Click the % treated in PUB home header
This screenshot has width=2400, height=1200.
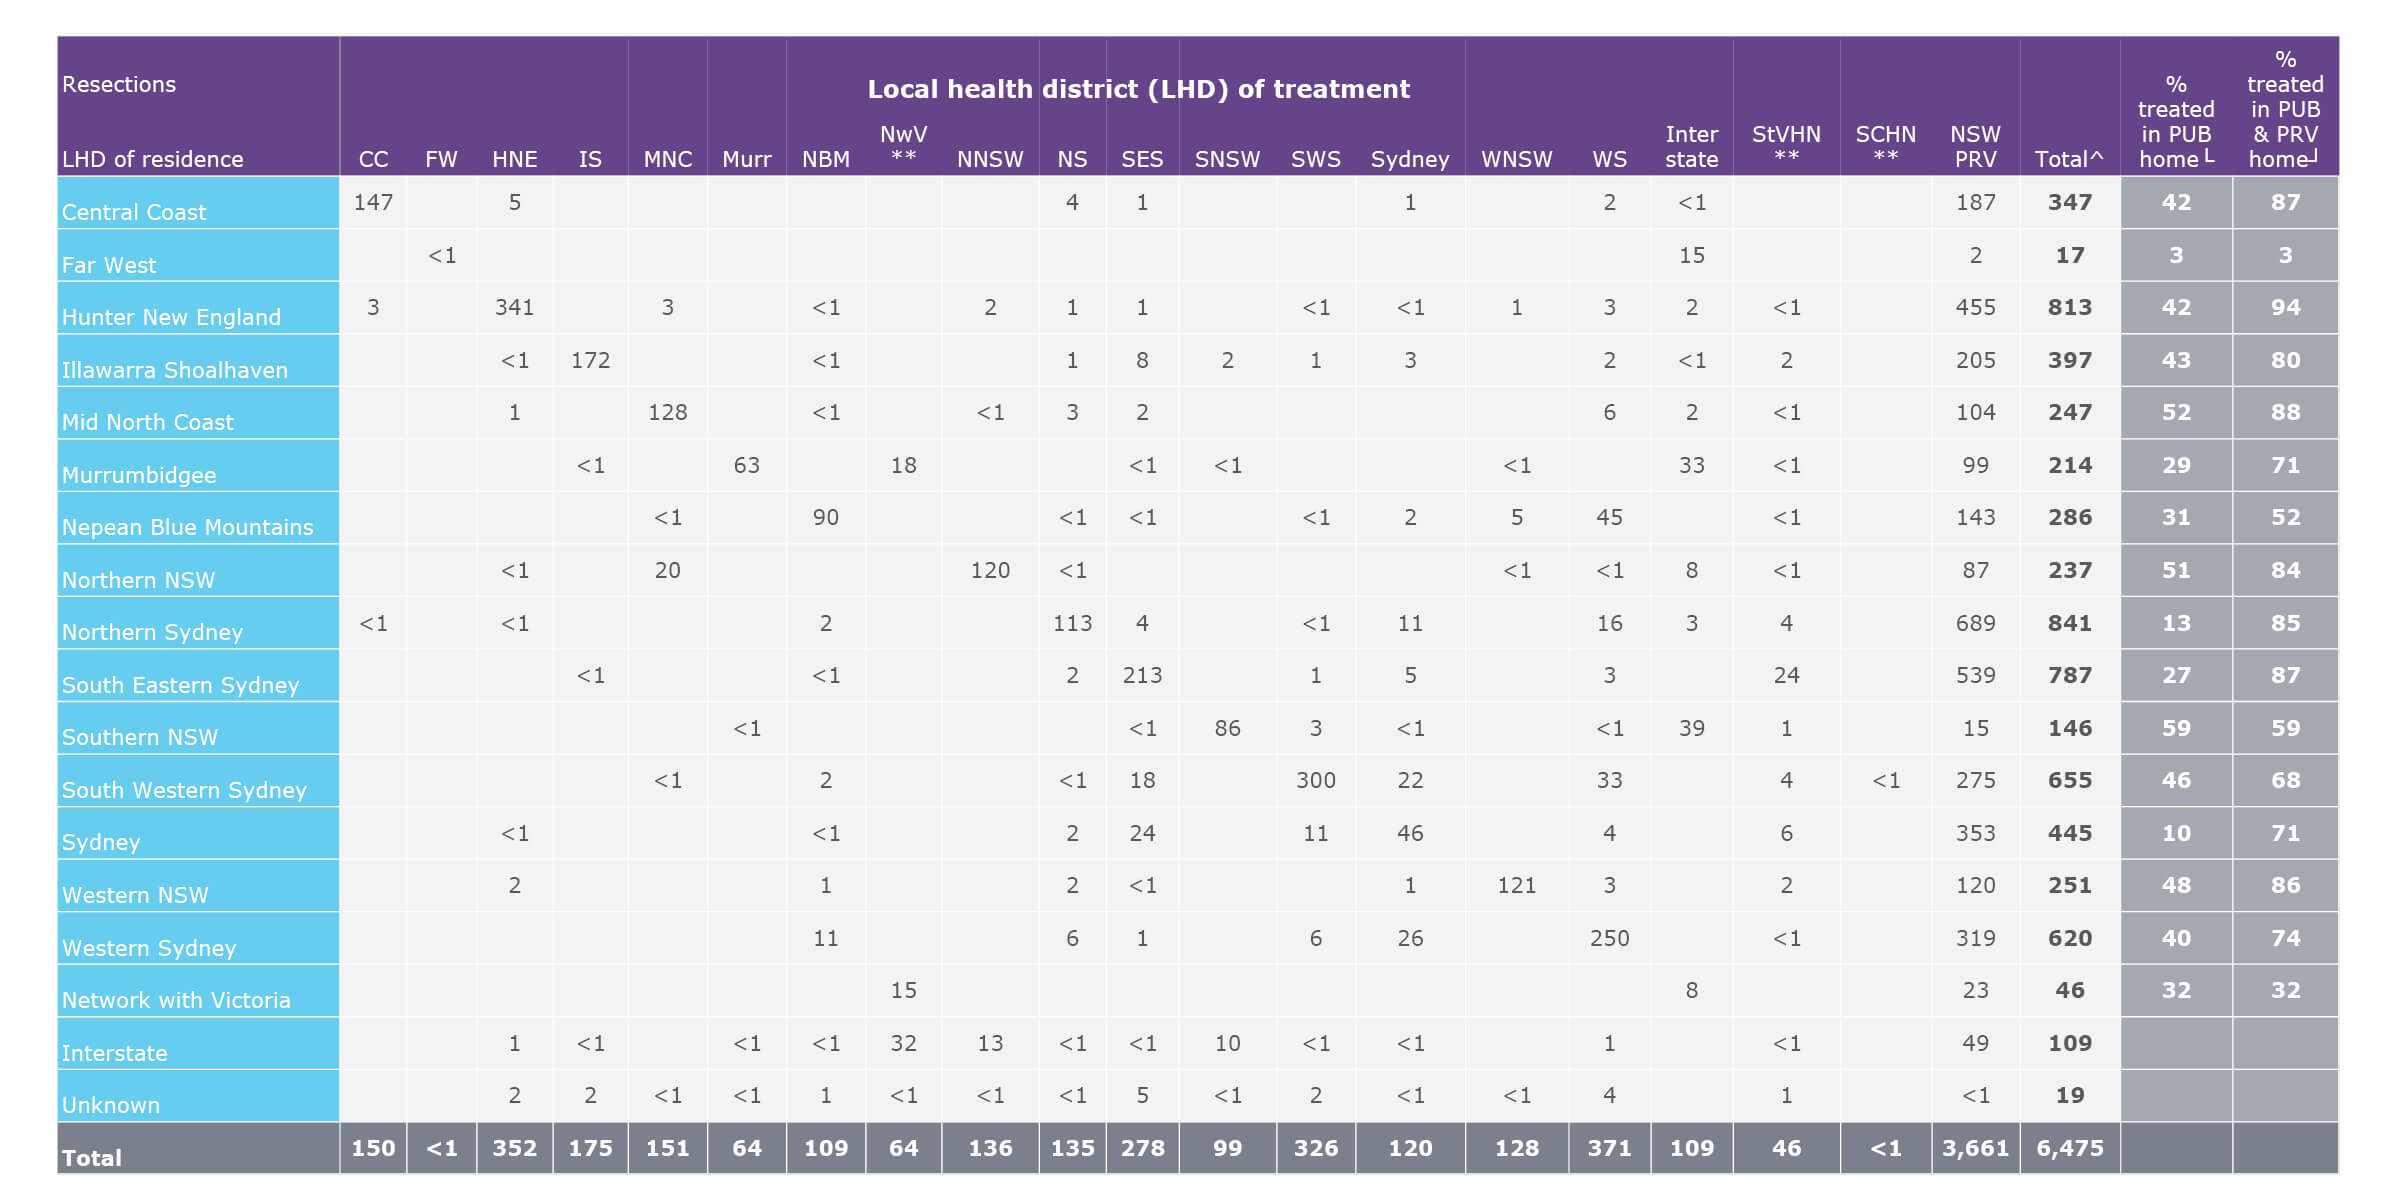coord(2176,120)
